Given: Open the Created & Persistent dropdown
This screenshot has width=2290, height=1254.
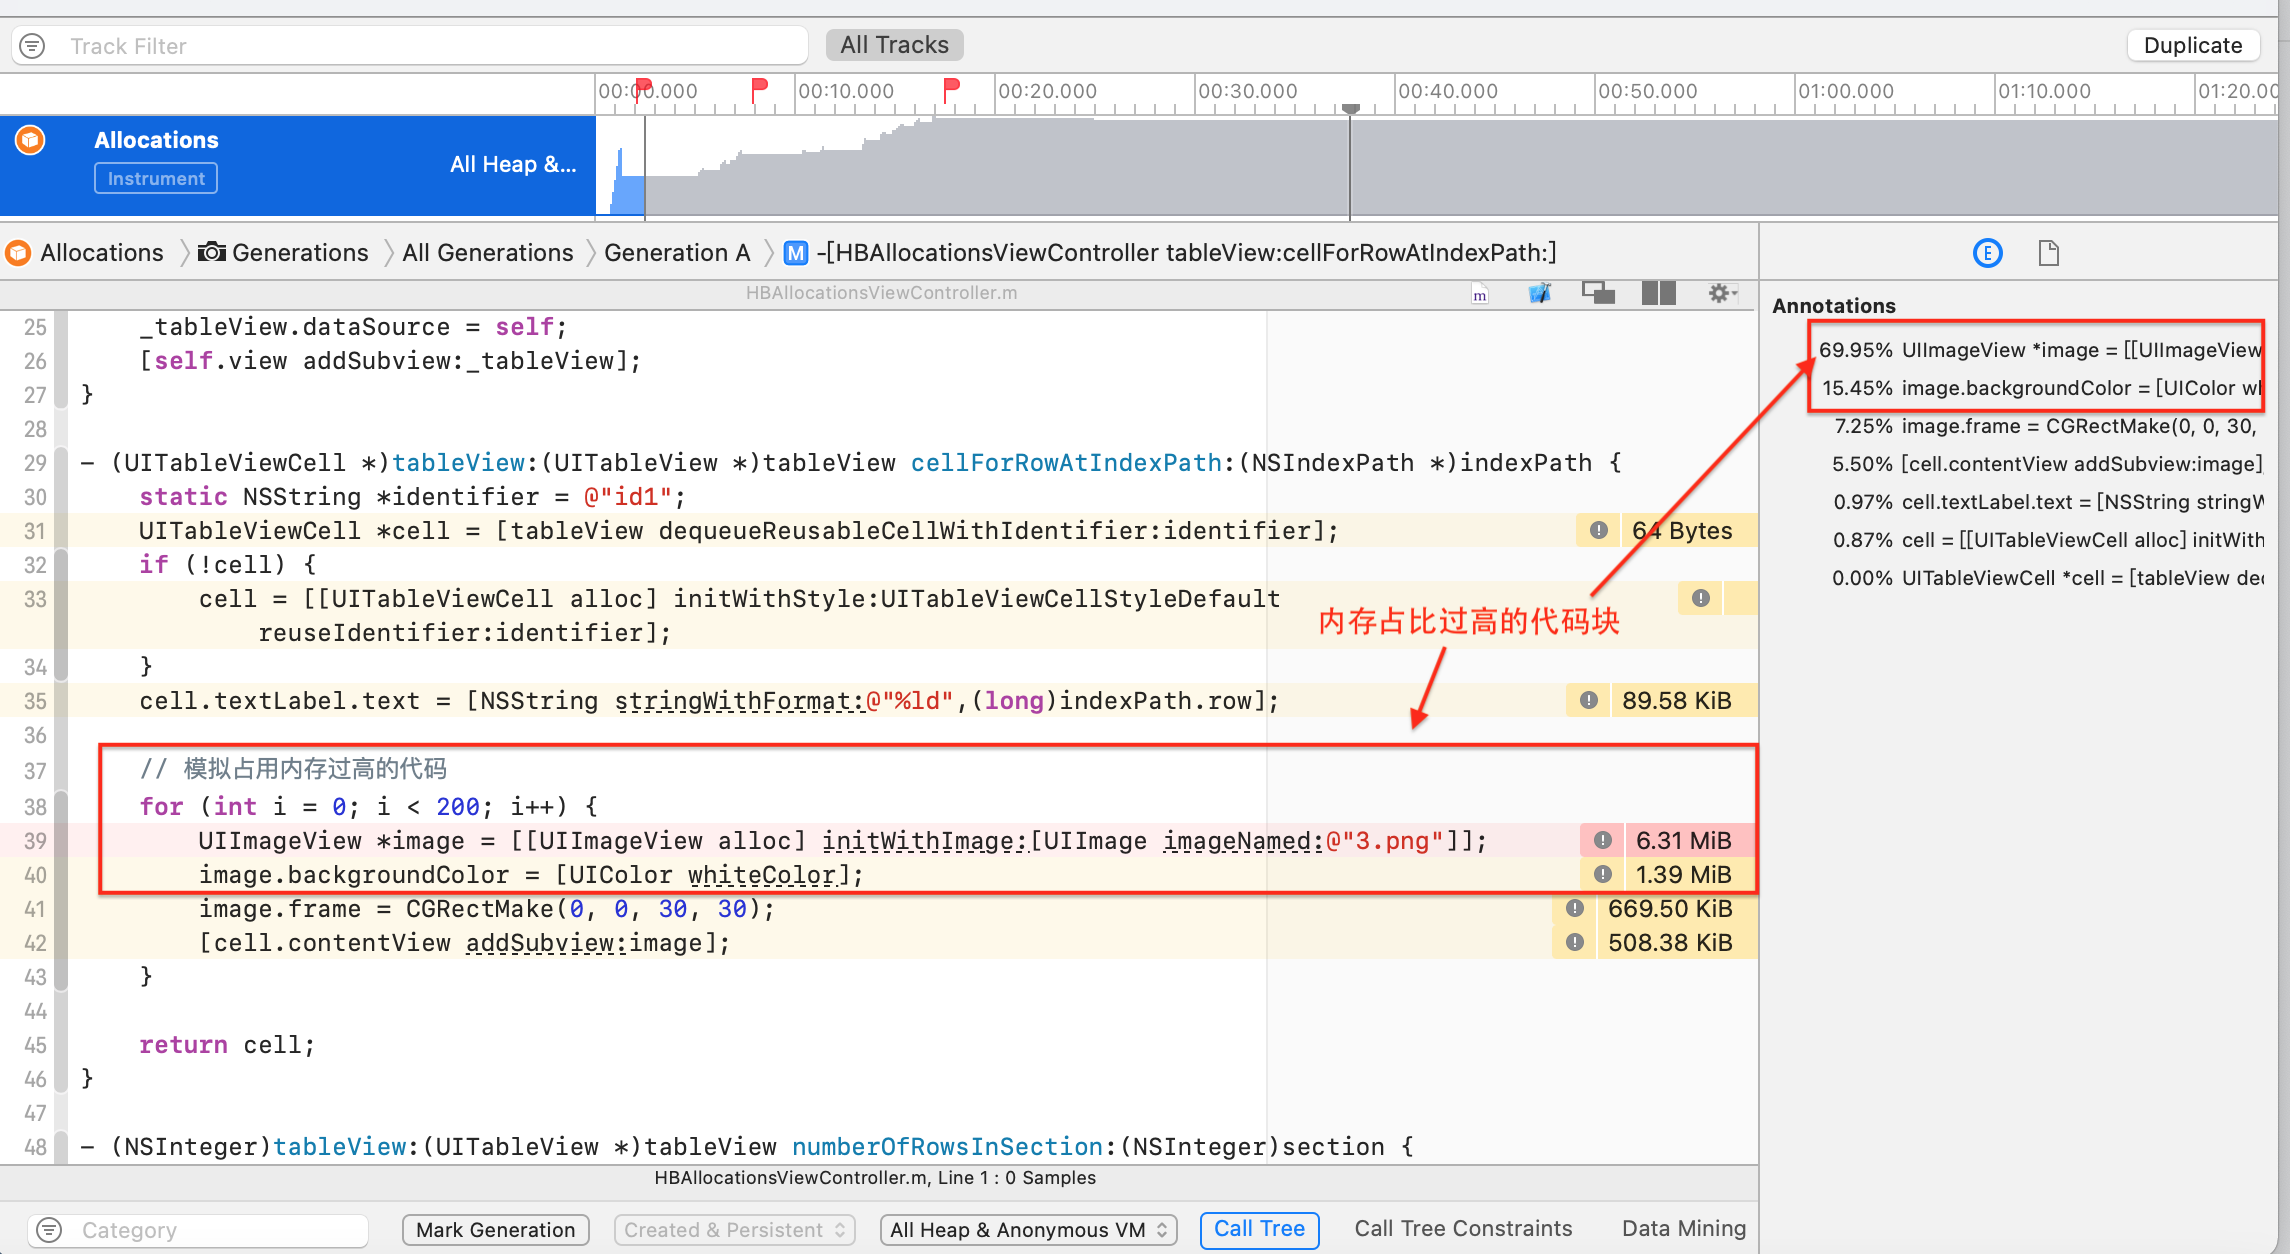Looking at the screenshot, I should click(x=735, y=1230).
